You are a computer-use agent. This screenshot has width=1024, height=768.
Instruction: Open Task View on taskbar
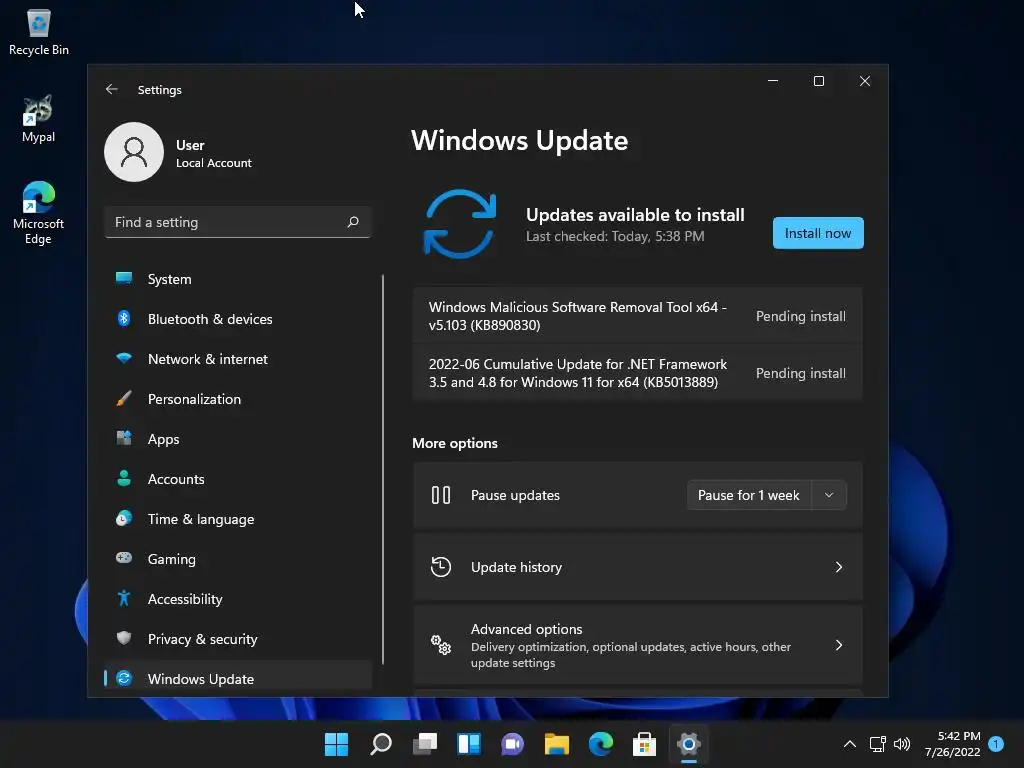pos(425,744)
